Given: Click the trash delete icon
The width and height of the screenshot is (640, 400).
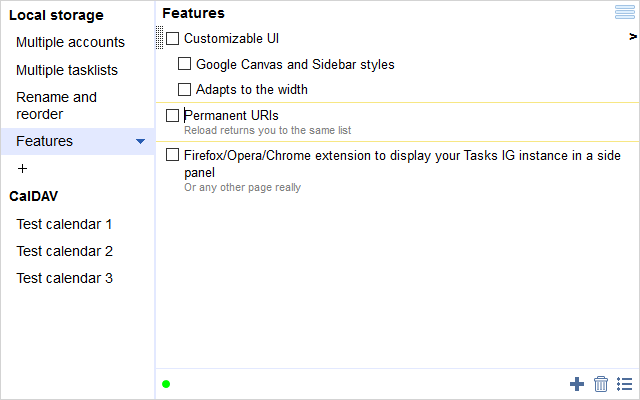Looking at the screenshot, I should tap(601, 384).
